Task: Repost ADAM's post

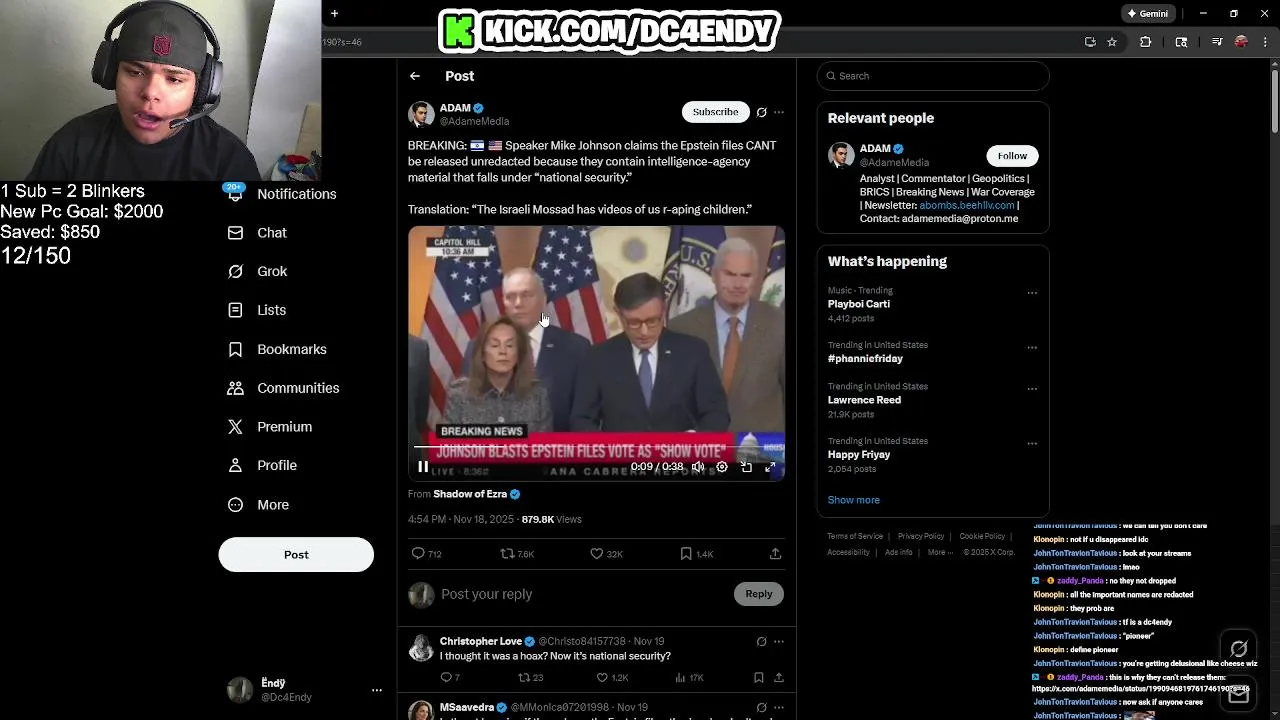Action: 507,553
